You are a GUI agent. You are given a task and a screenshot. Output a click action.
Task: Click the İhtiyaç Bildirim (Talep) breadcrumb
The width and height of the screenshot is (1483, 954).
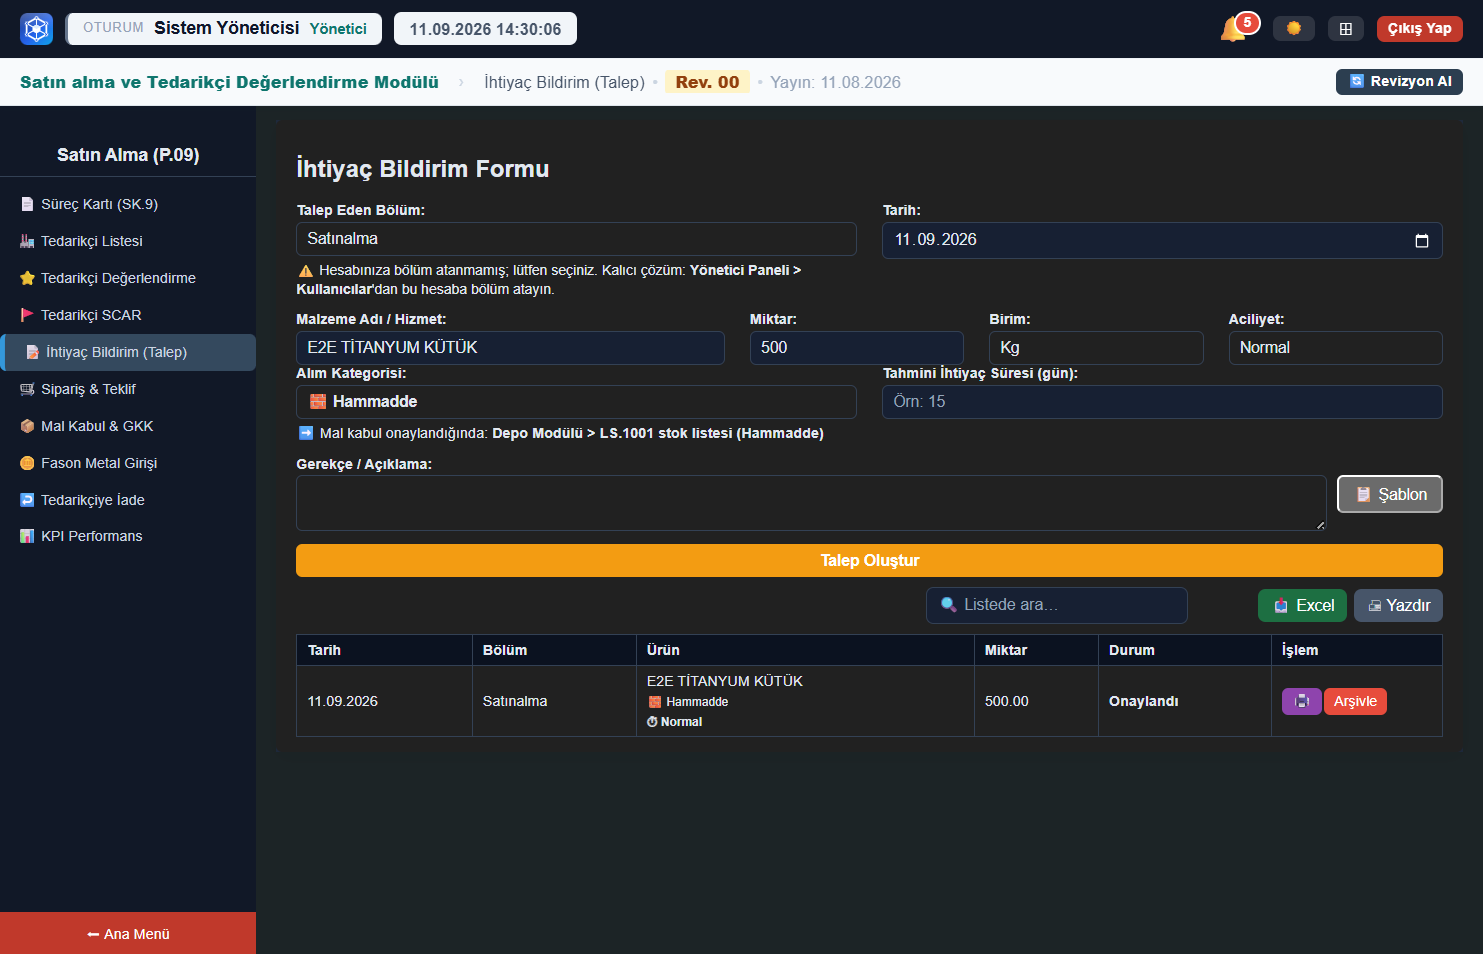564,82
